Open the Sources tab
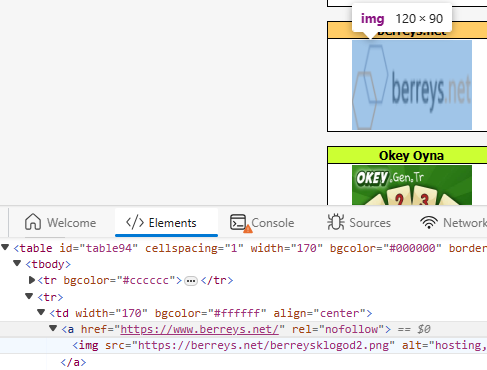The height and width of the screenshot is (370, 487). 359,223
